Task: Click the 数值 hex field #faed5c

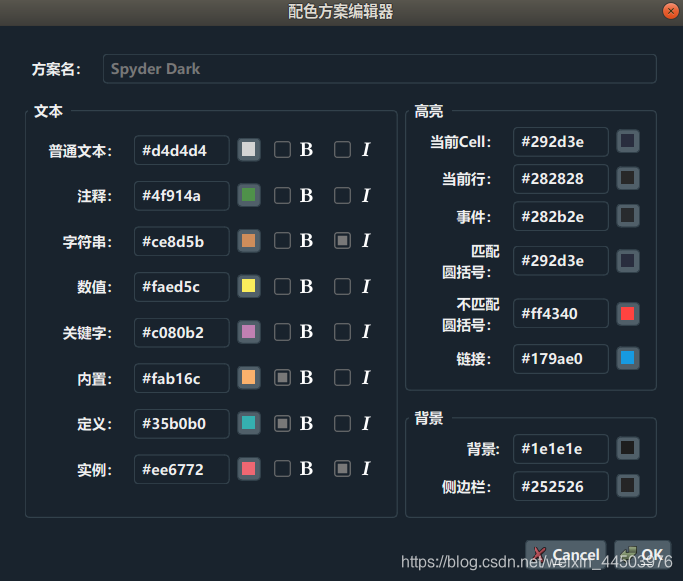Action: [x=182, y=287]
